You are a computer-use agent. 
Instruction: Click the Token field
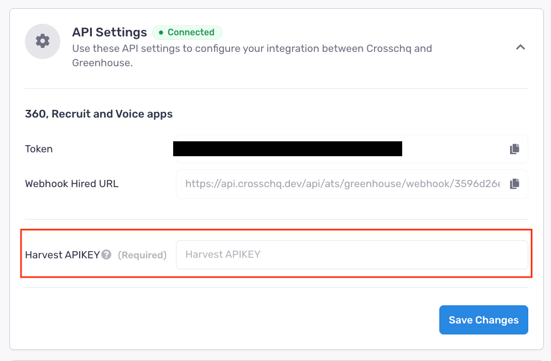pos(352,149)
